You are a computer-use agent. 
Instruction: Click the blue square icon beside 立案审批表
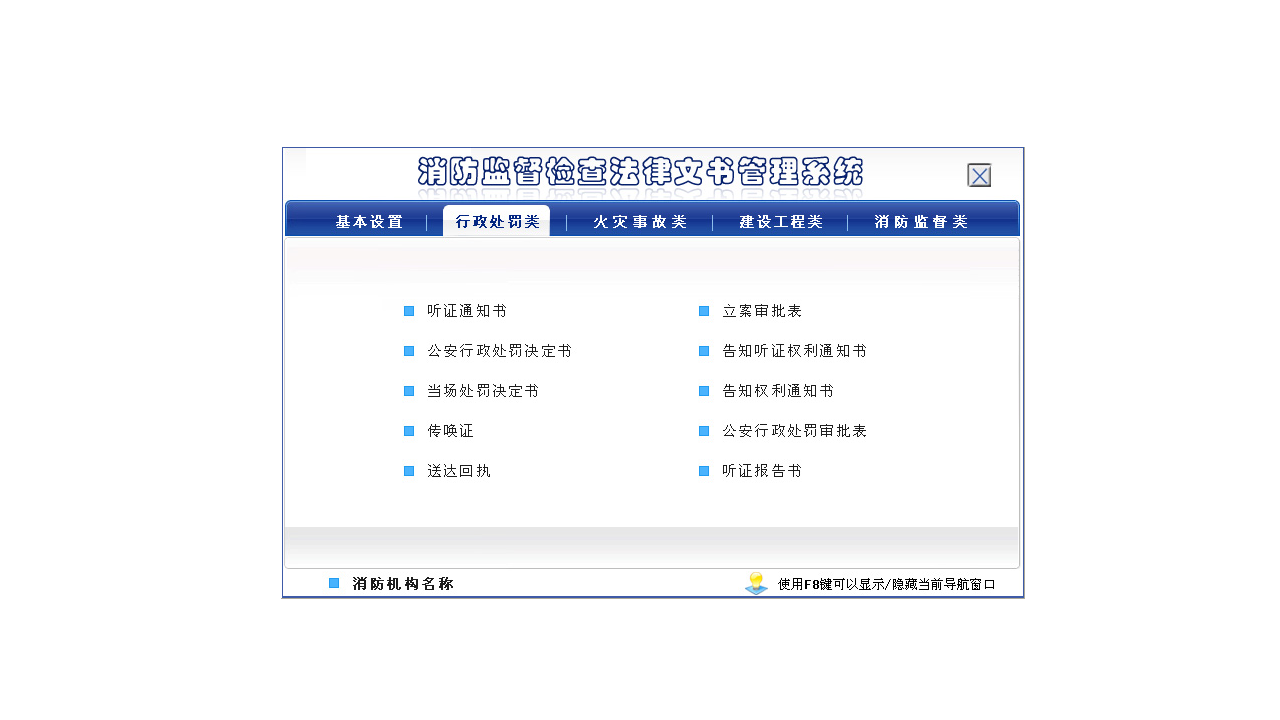click(704, 311)
